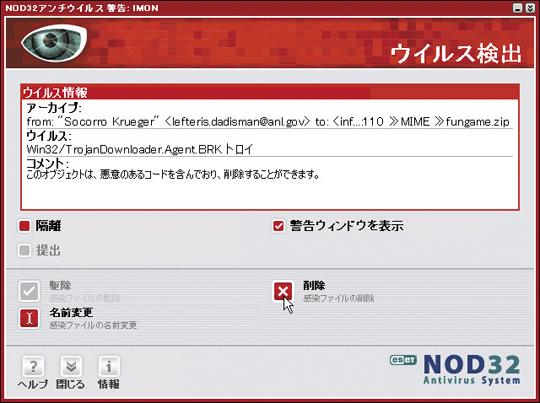The height and width of the screenshot is (403, 540).
Task: Collapse the window with the title bar chevron button
Action: coord(530,8)
